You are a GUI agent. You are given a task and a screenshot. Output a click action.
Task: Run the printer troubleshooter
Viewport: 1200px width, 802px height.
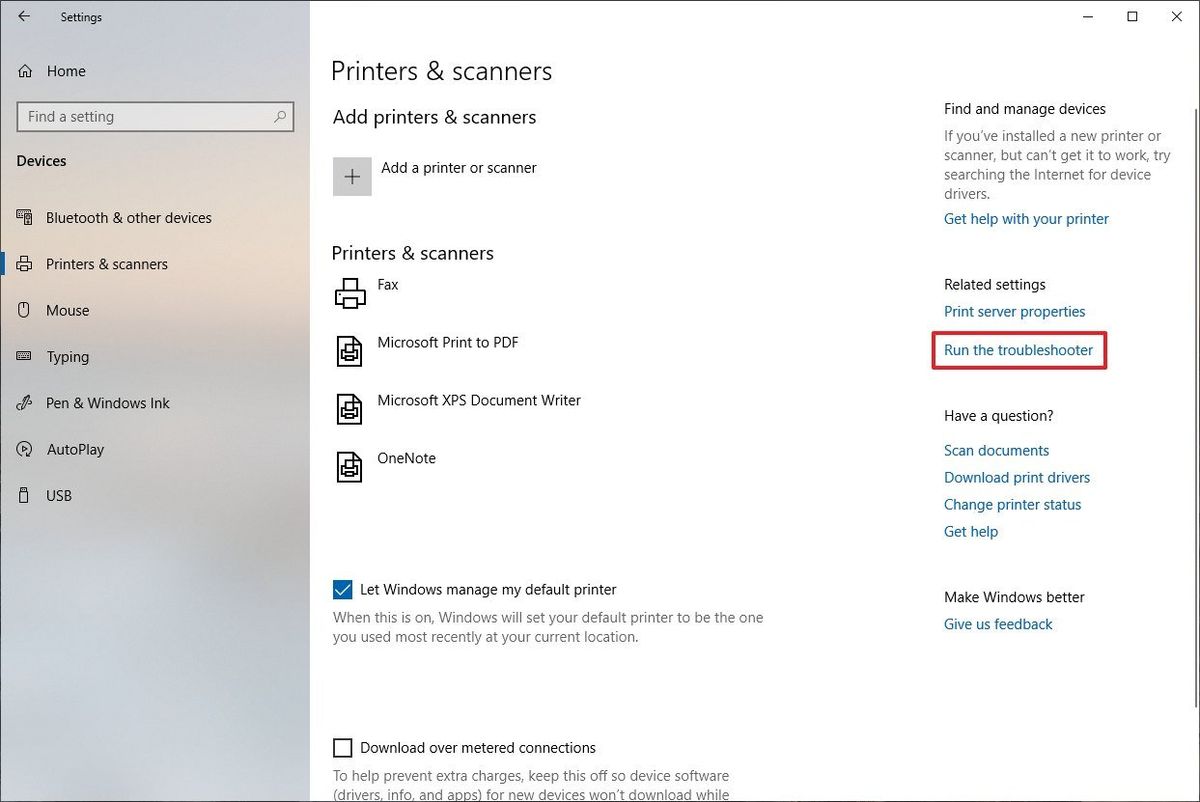click(x=1018, y=350)
